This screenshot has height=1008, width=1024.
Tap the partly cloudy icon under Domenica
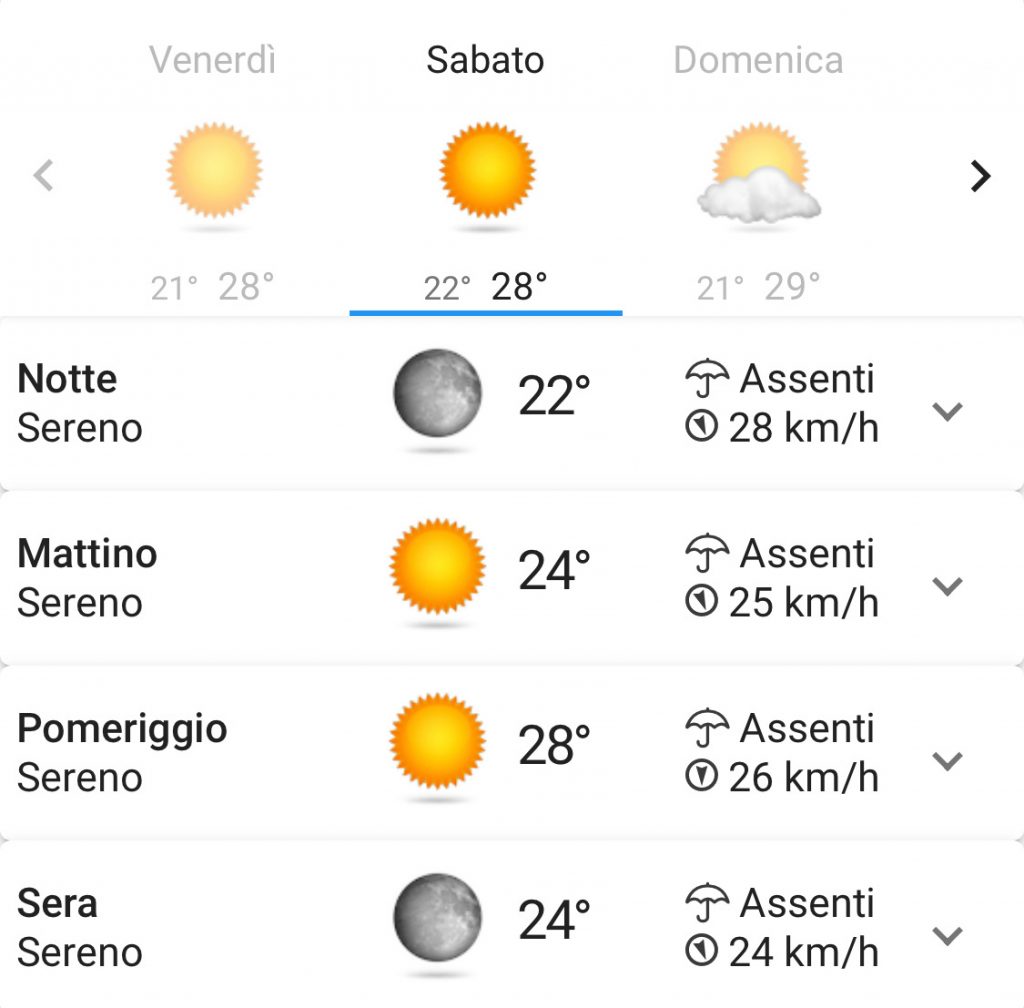click(x=760, y=172)
